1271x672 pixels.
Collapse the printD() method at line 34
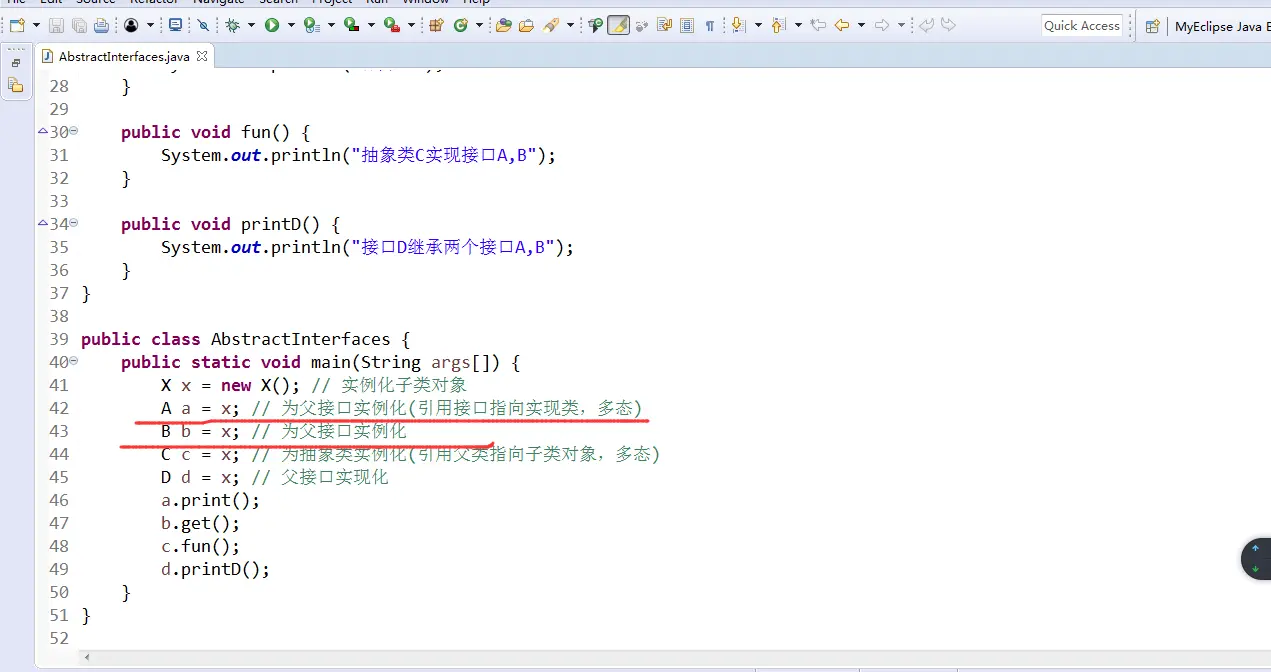coord(74,224)
